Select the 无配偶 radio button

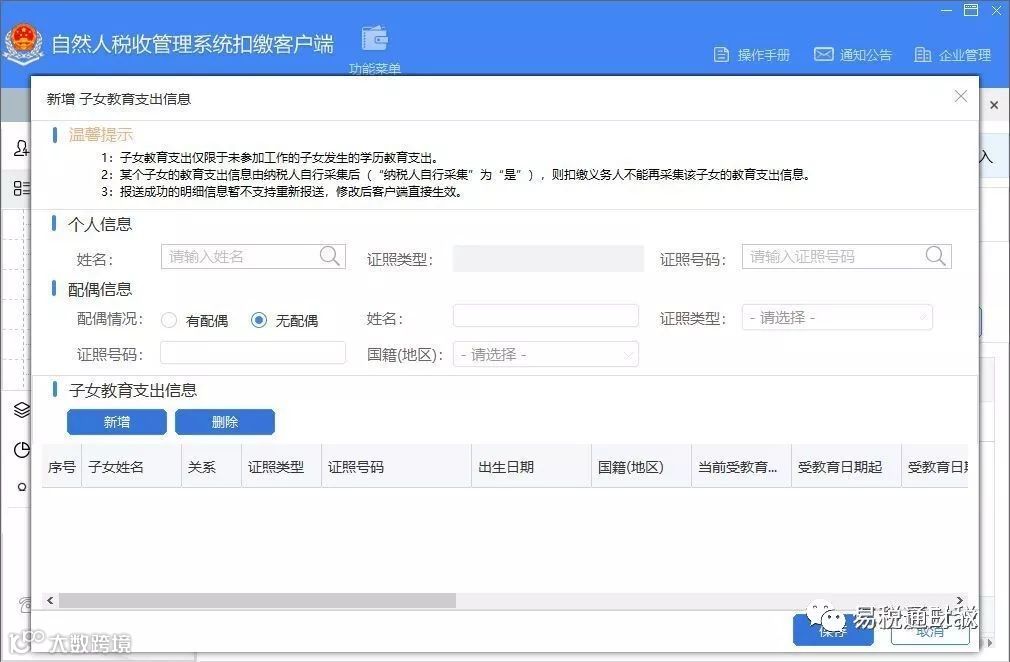tap(259, 320)
